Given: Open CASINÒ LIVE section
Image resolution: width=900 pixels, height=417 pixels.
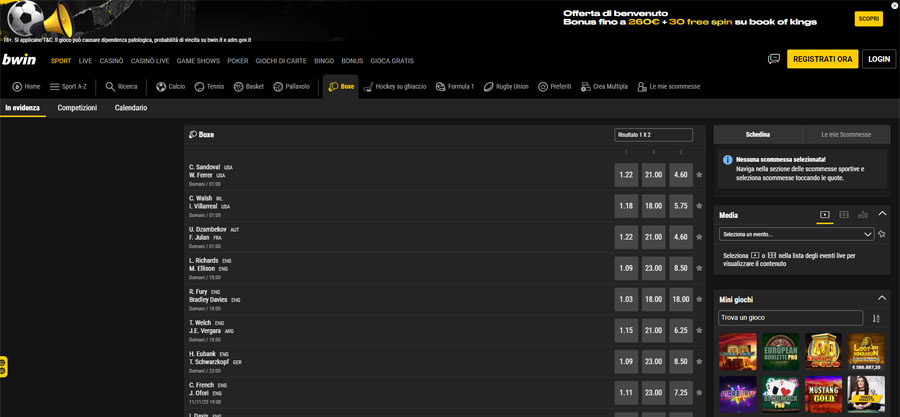Looking at the screenshot, I should [x=150, y=61].
